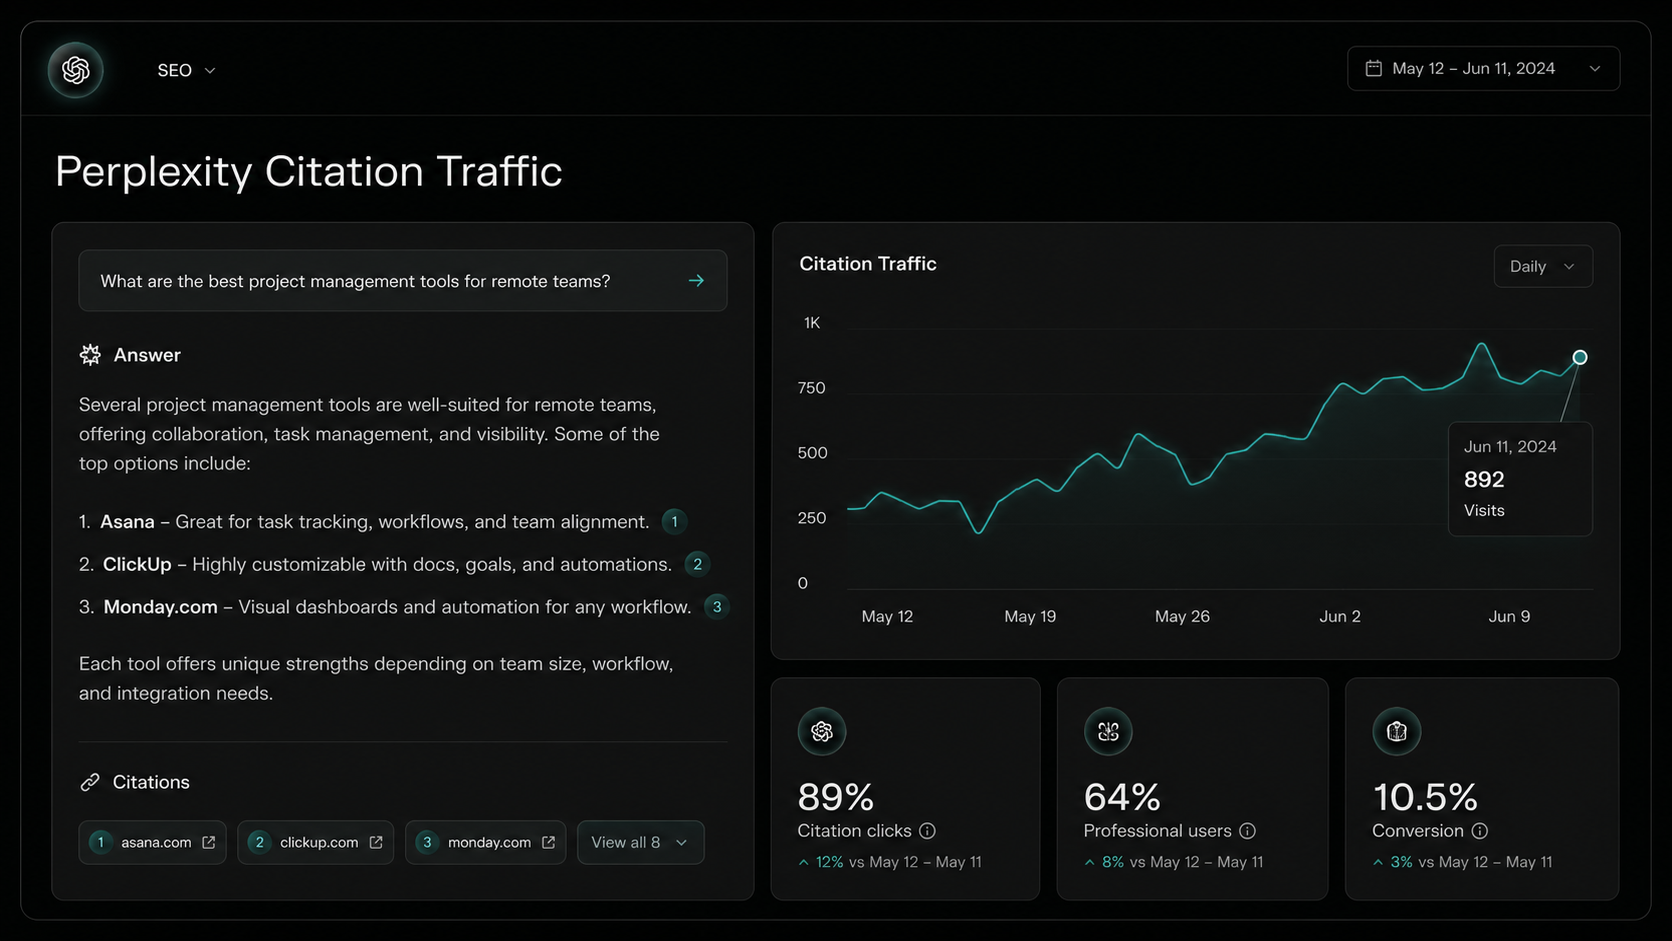1672x941 pixels.
Task: Click the Answer sparkle icon
Action: (90, 355)
